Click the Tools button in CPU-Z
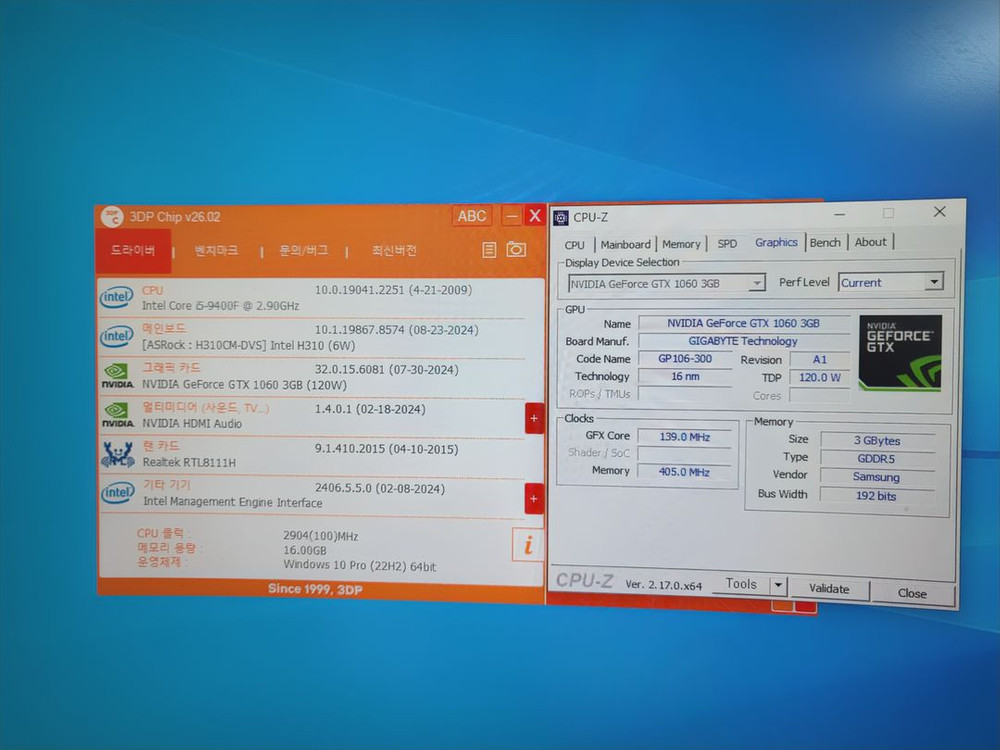 click(741, 584)
